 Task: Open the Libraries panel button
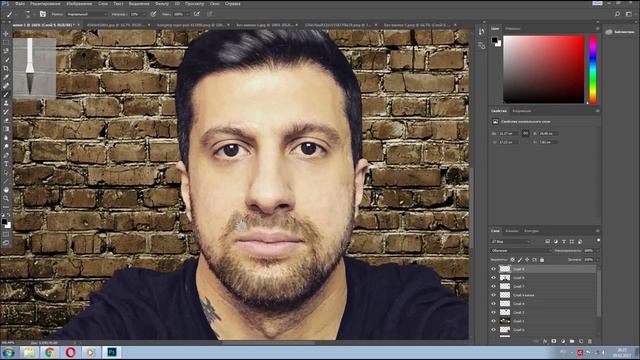(620, 32)
